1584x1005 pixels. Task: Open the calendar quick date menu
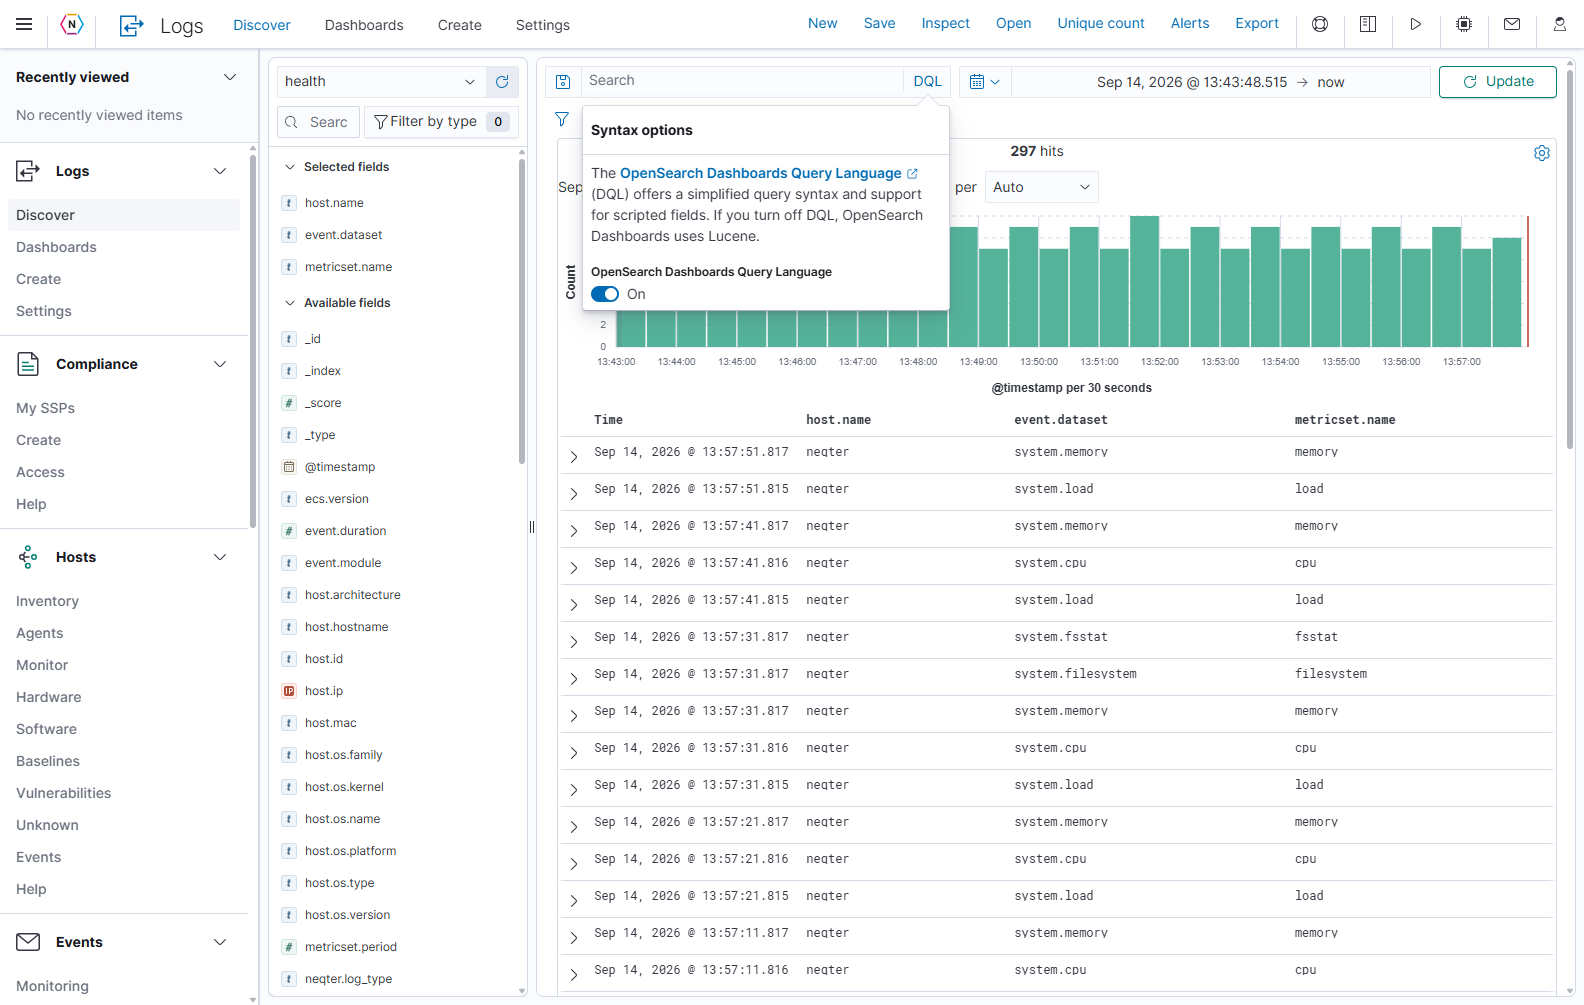(985, 82)
